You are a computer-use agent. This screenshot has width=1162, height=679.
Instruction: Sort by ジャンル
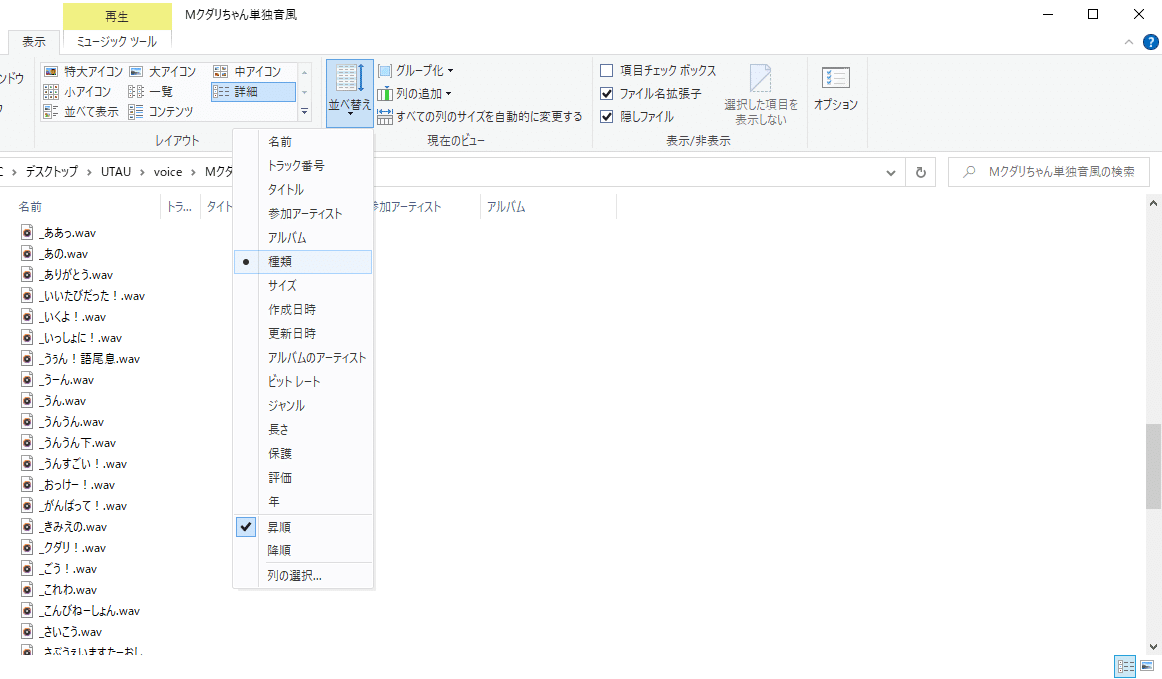click(303, 405)
